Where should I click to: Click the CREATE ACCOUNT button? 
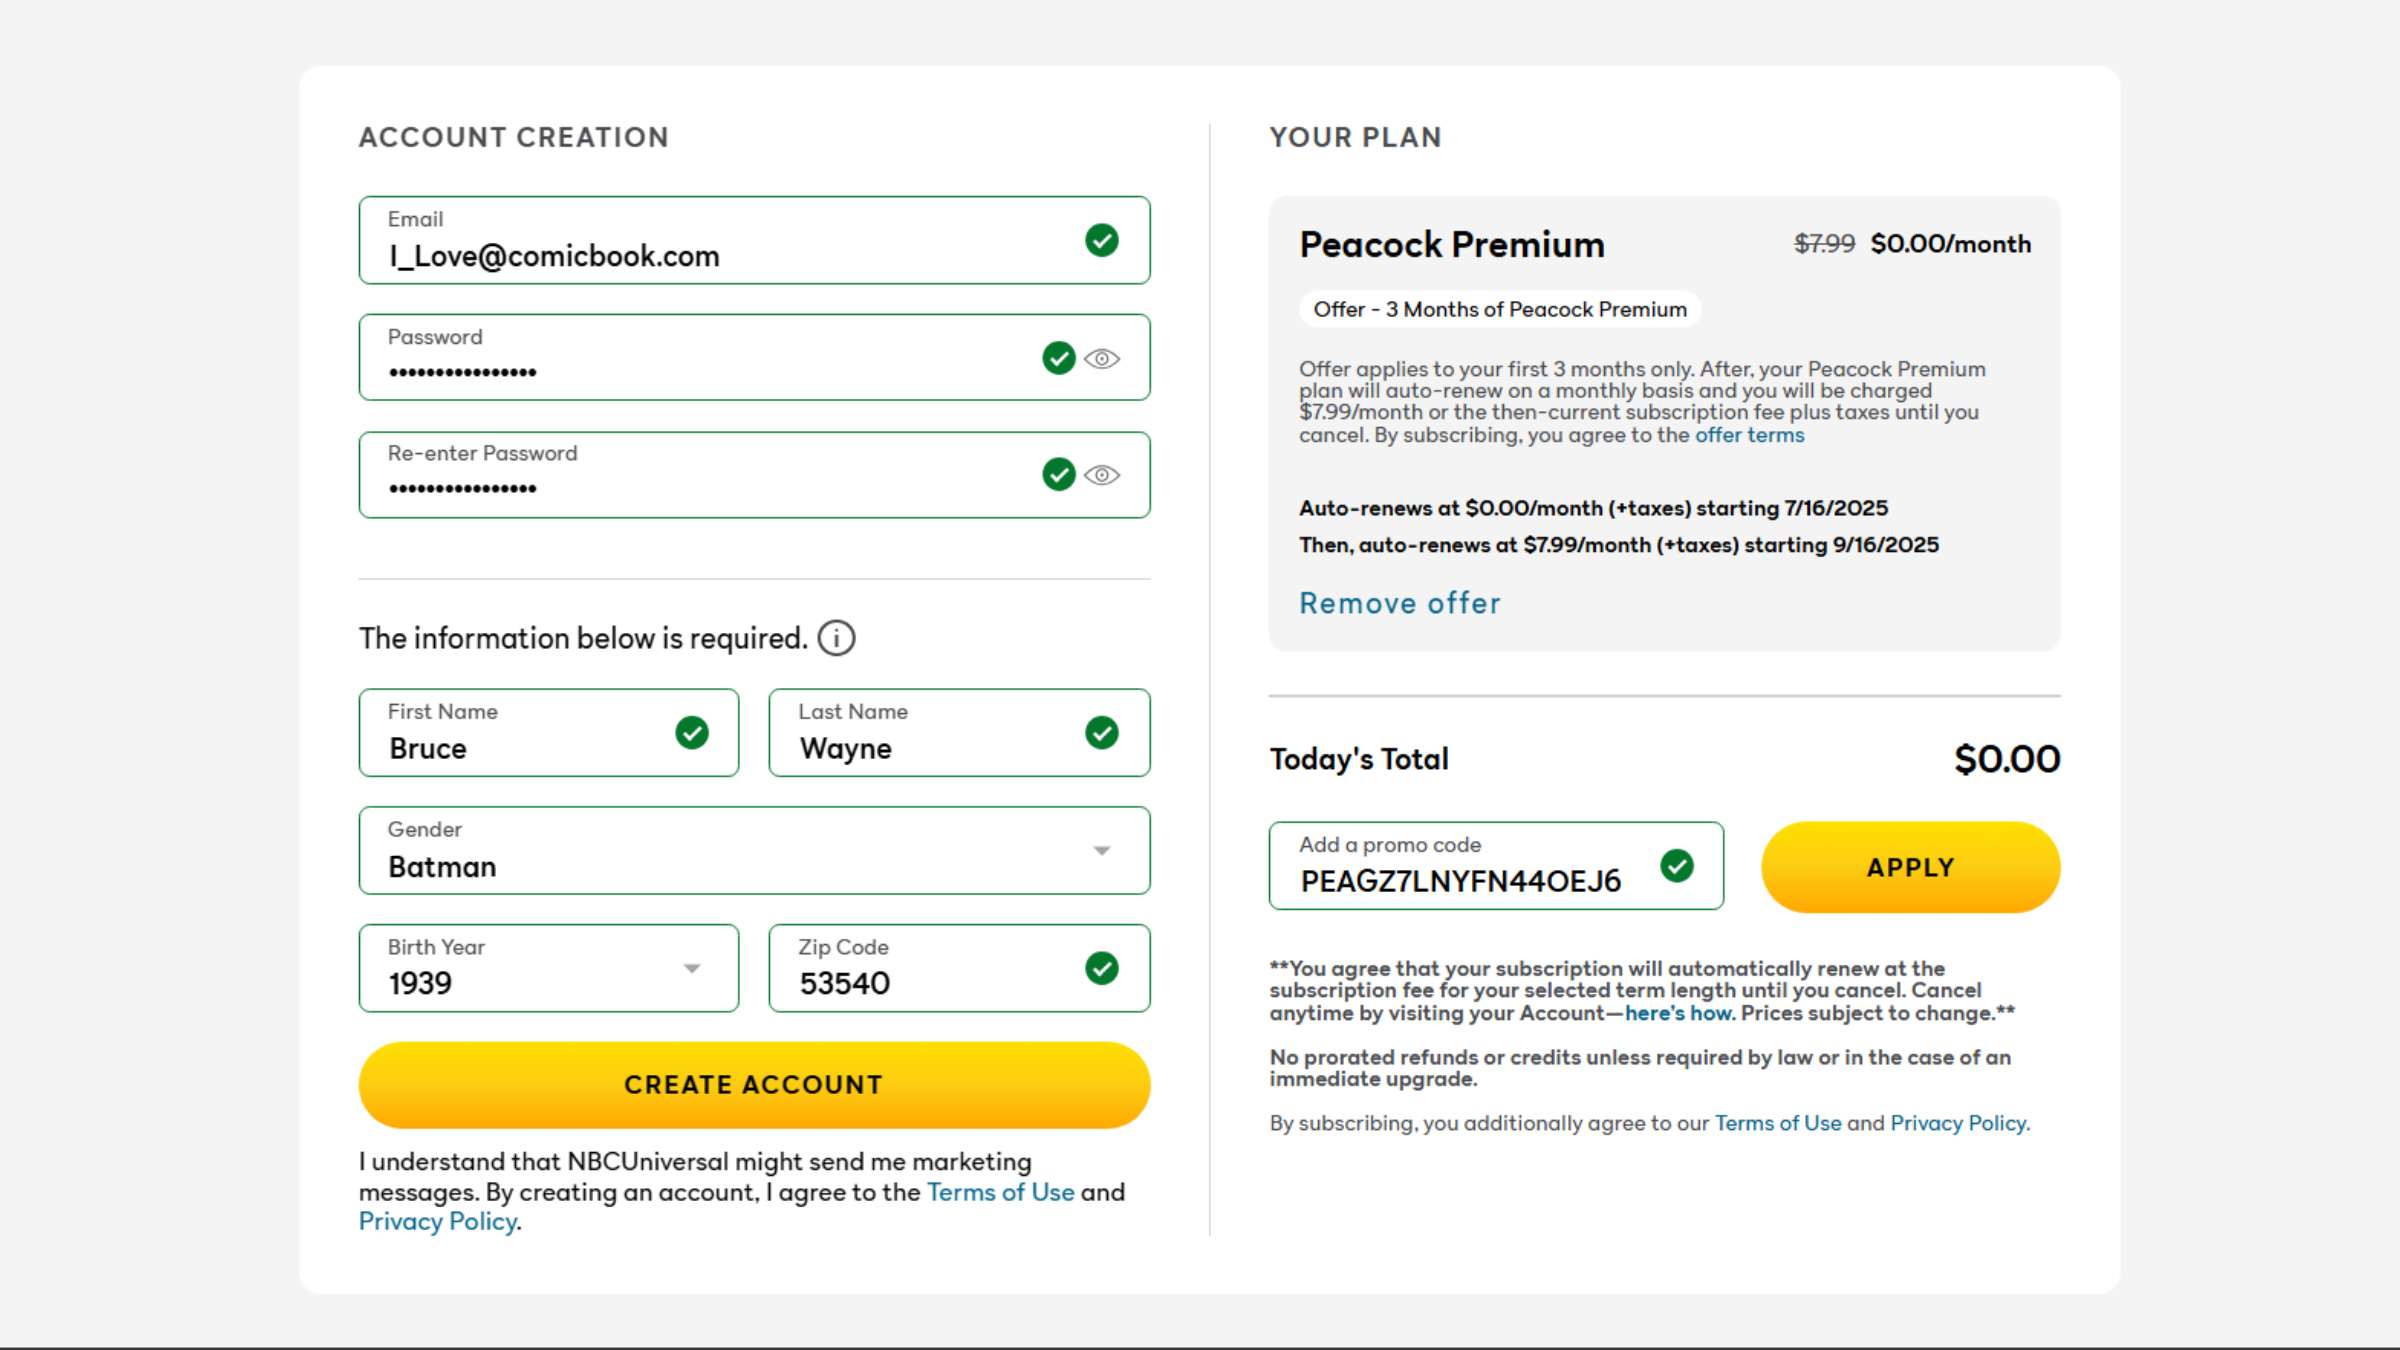tap(754, 1085)
